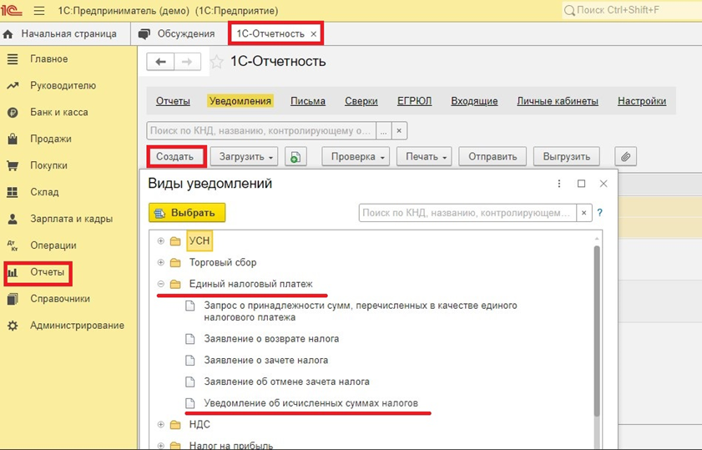Screen dimensions: 702x450
Task: Open the Загрузить dropdown
Action: 244,157
